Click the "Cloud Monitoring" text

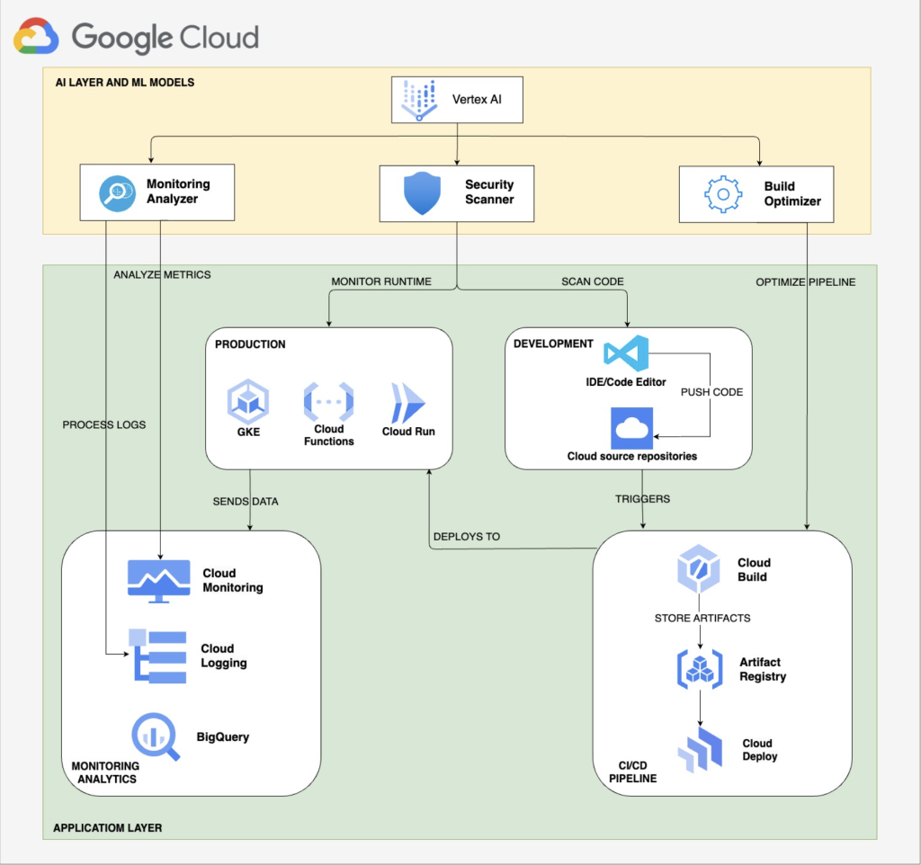pyautogui.click(x=233, y=580)
